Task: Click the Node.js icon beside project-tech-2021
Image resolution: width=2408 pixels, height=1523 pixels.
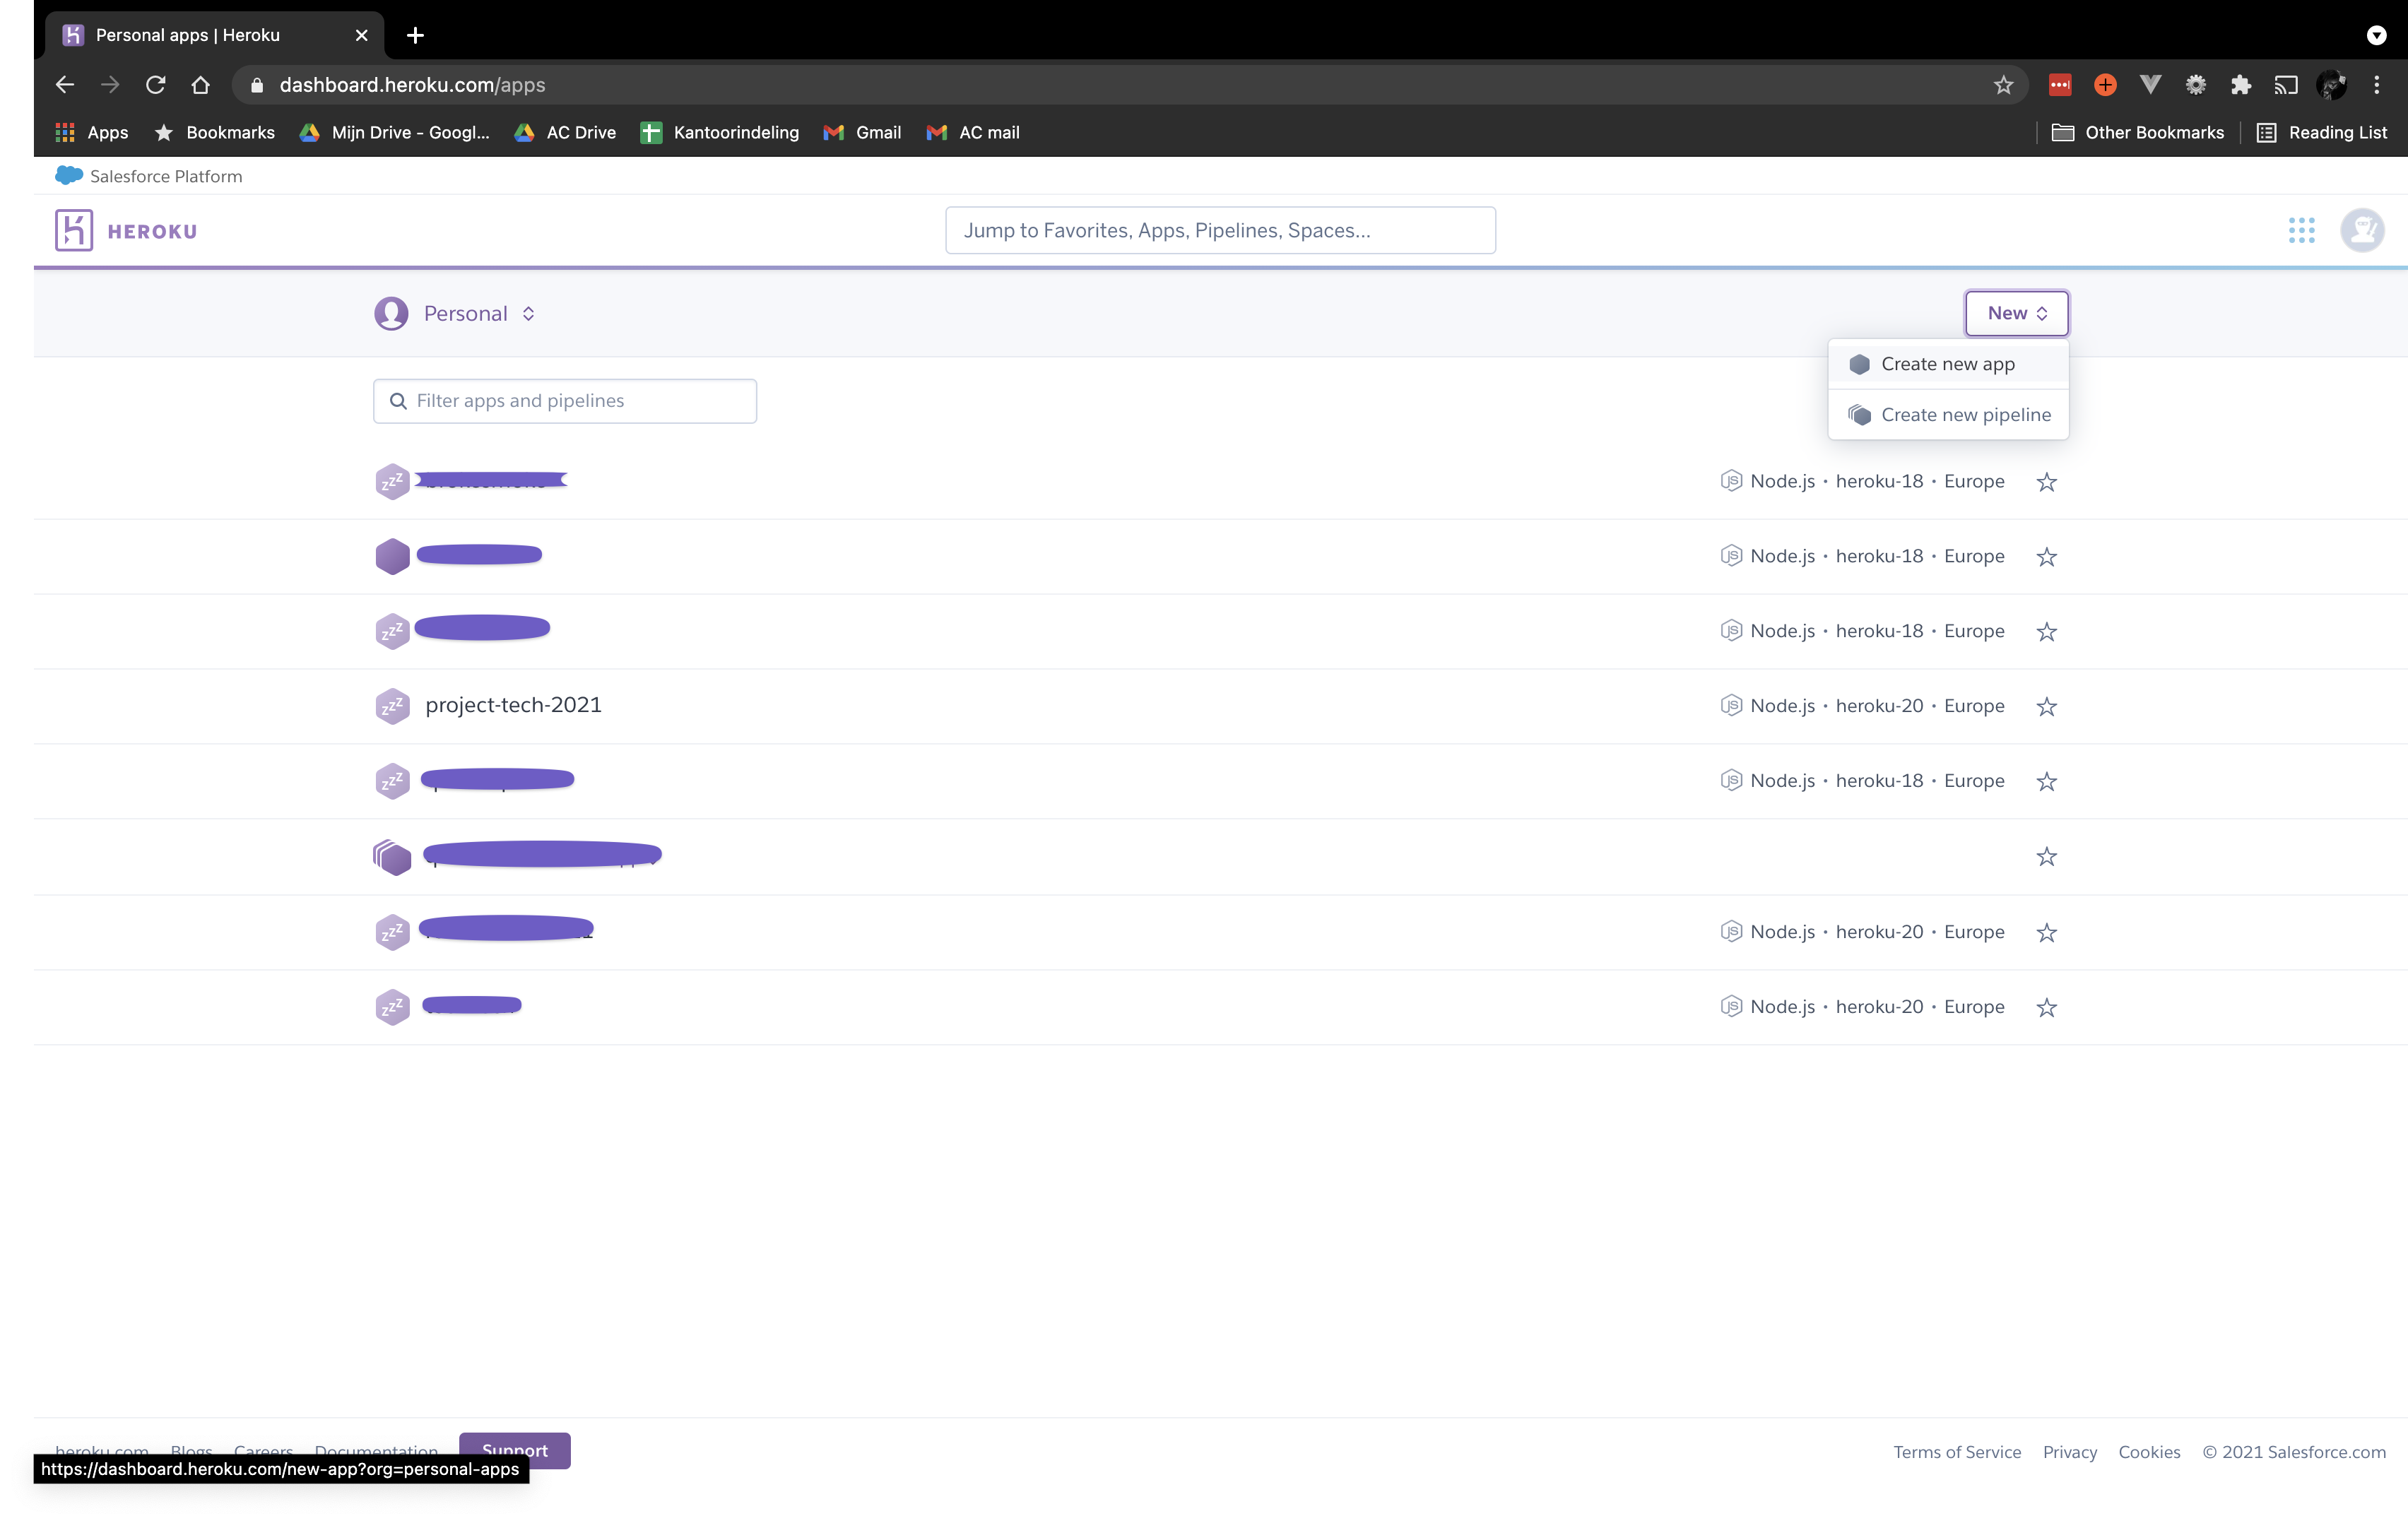Action: [1733, 705]
